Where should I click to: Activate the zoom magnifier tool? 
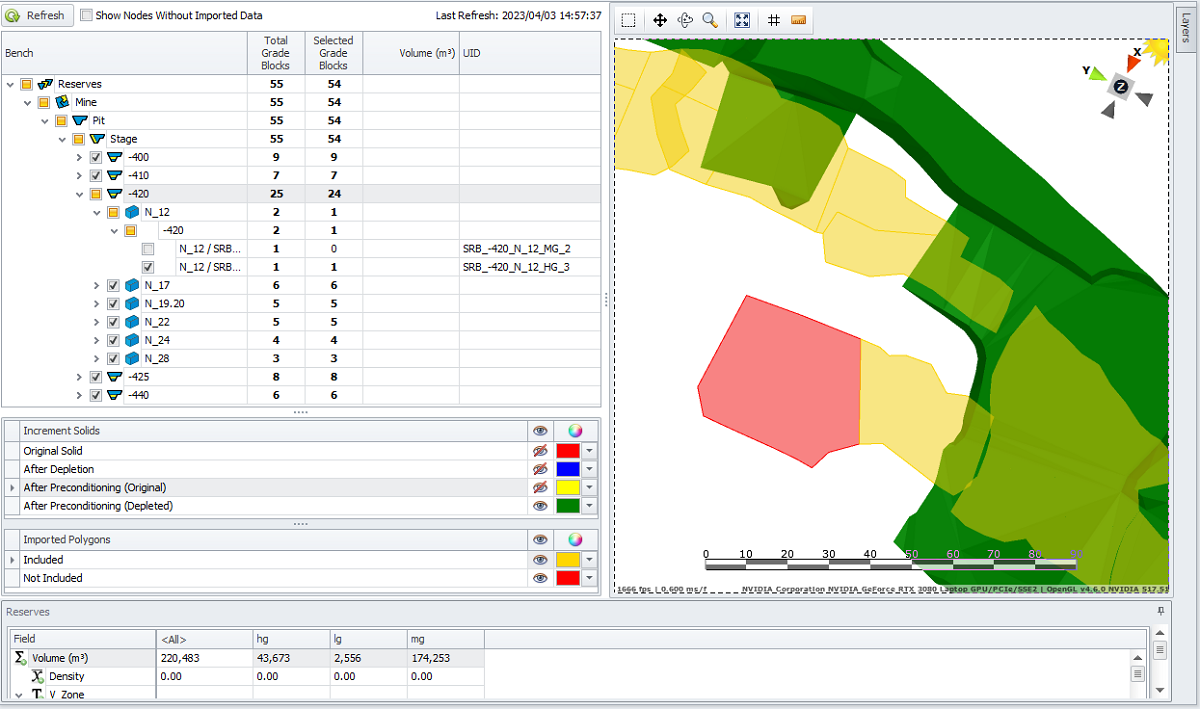tap(710, 20)
